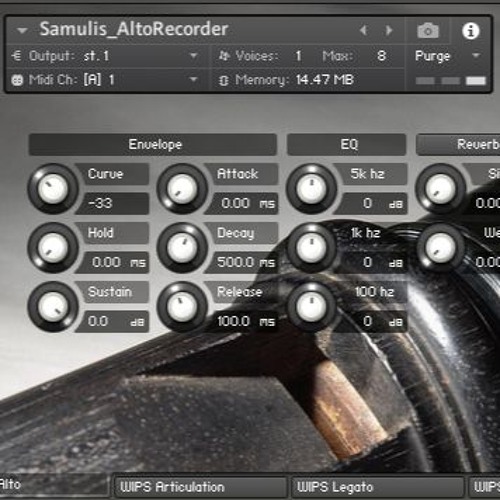Click the second Reverb knob
This screenshot has height=500, width=500.
pos(441,248)
